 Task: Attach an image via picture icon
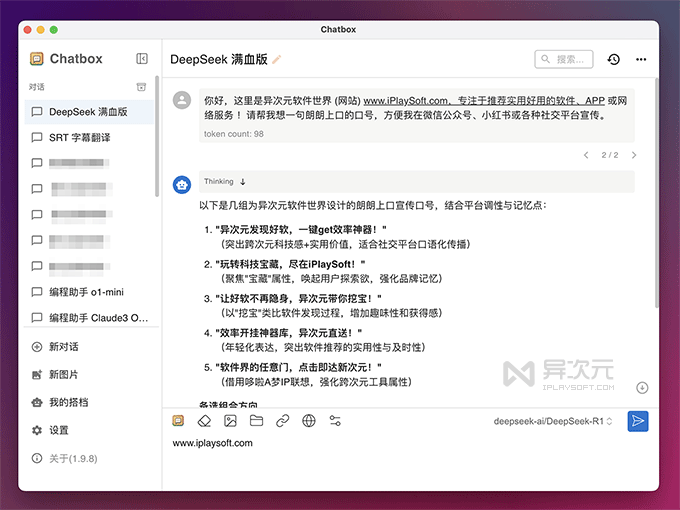pos(230,421)
